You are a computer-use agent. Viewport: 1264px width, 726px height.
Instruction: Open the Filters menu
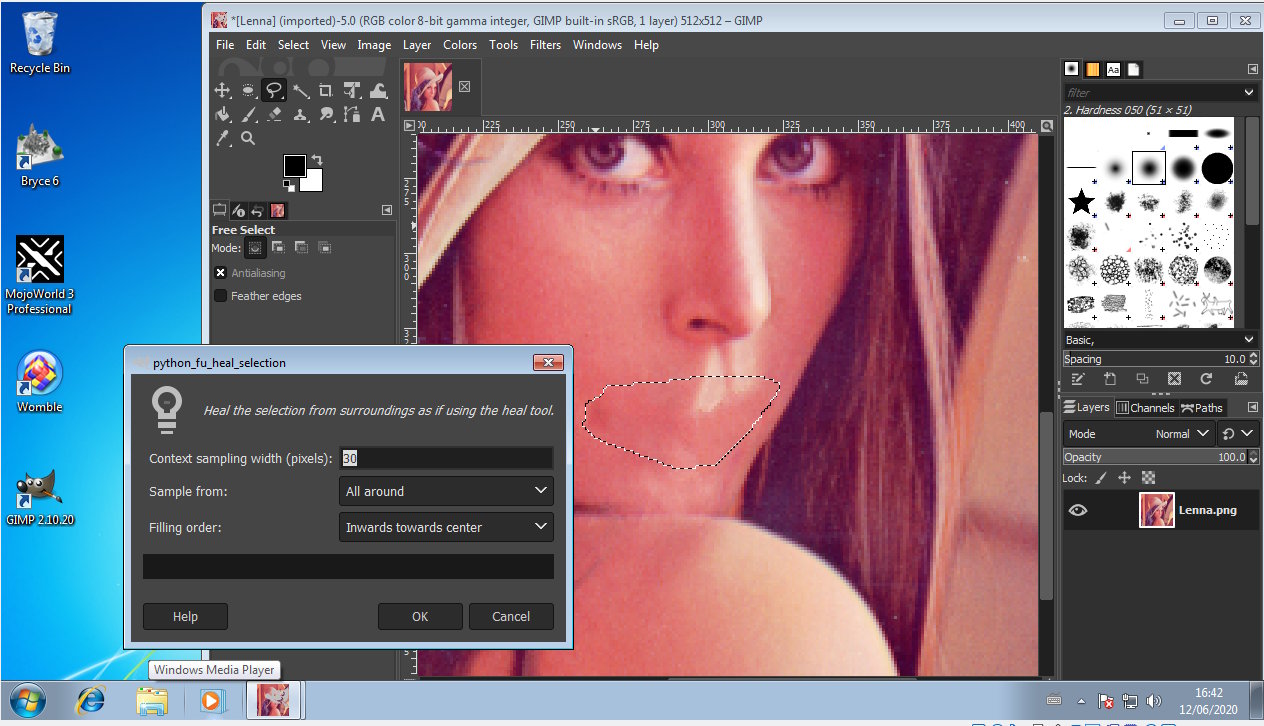click(x=545, y=45)
